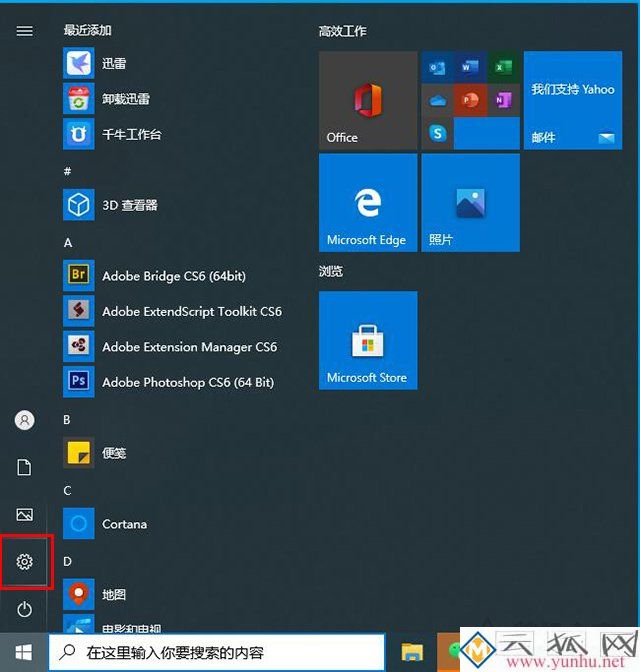Click the C letter group header

pyautogui.click(x=67, y=490)
